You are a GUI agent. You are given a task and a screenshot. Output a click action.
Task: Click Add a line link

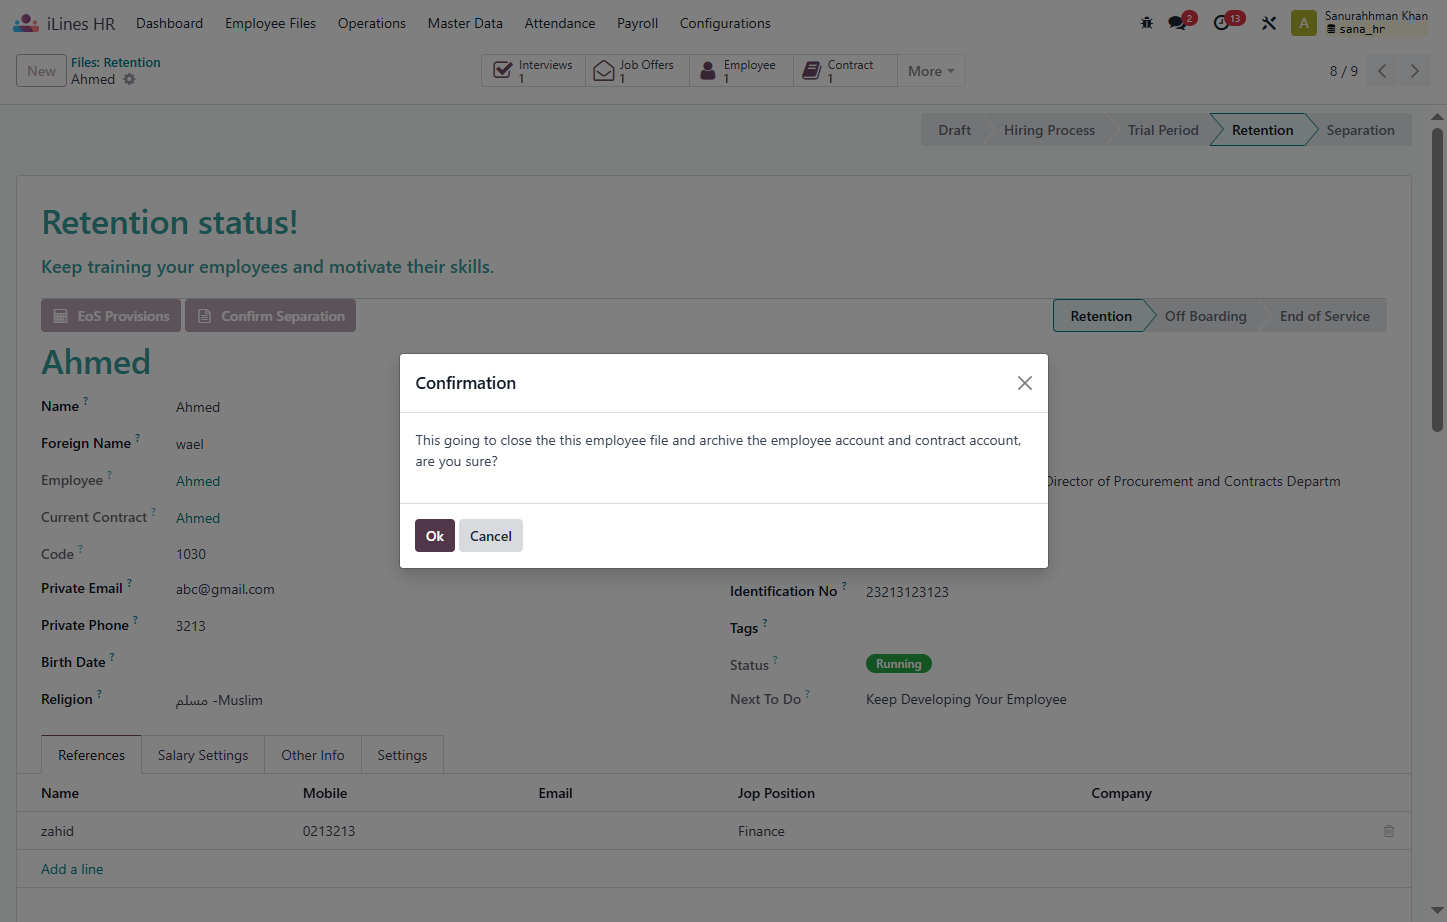(x=72, y=869)
